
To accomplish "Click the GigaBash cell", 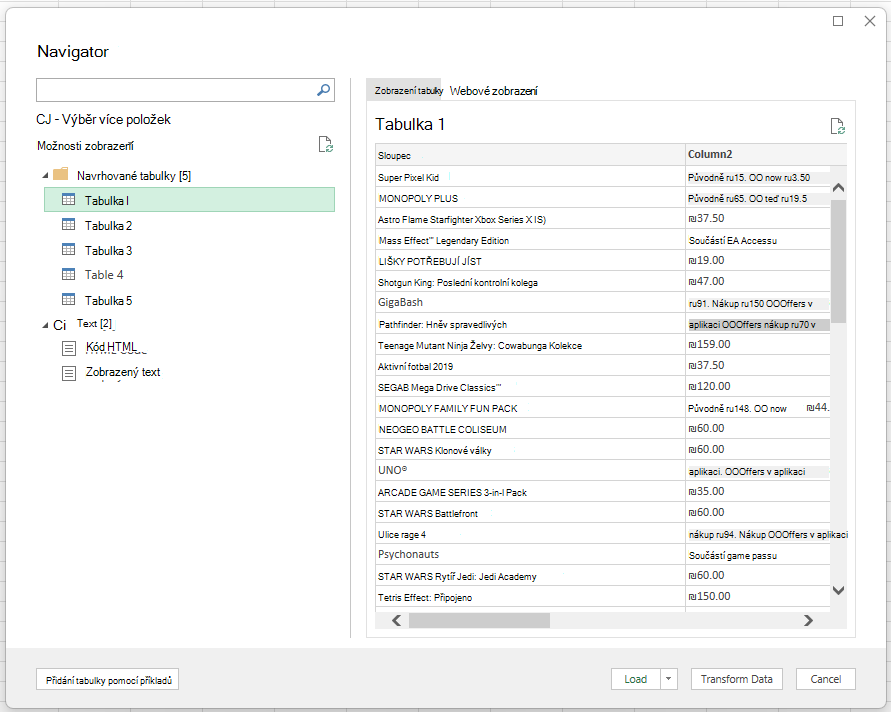I will click(530, 303).
